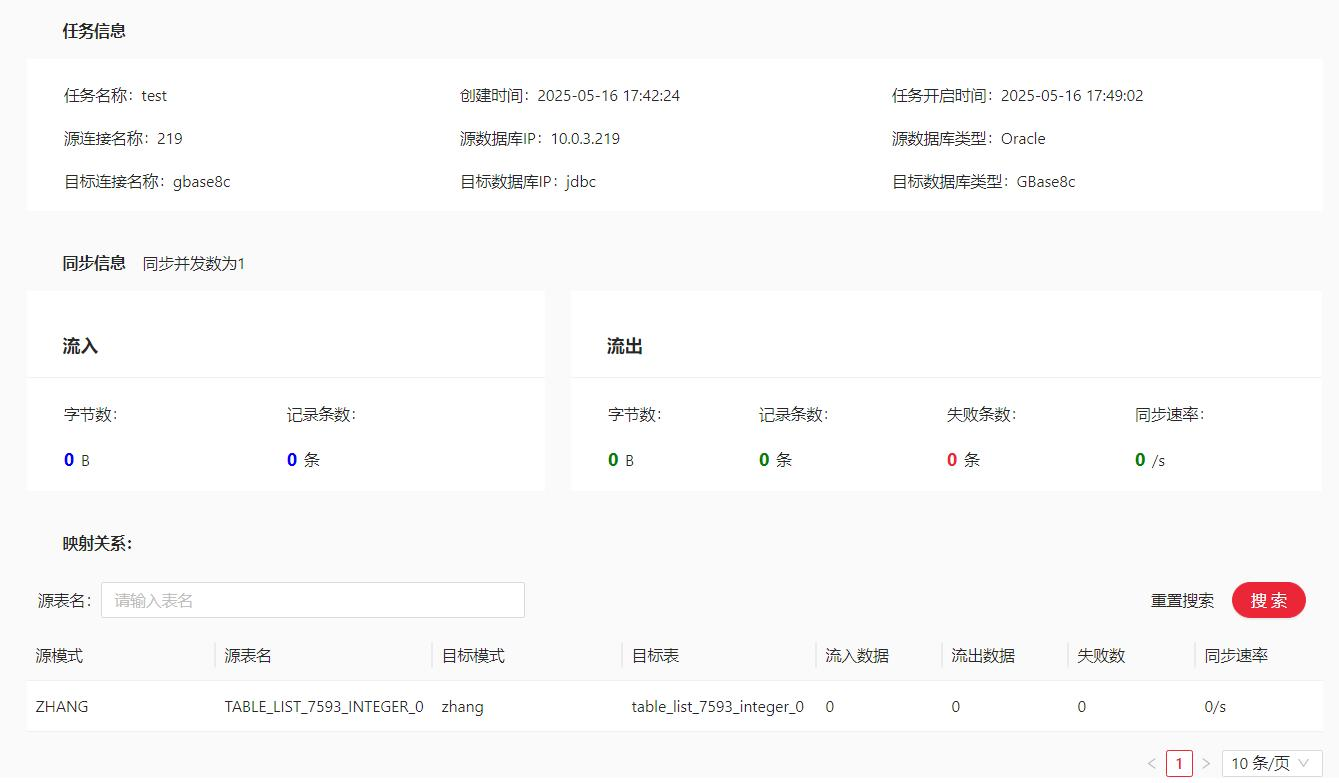Select the TABLE_LIST_7593_INTEGER_0 source table cell

pyautogui.click(x=324, y=706)
